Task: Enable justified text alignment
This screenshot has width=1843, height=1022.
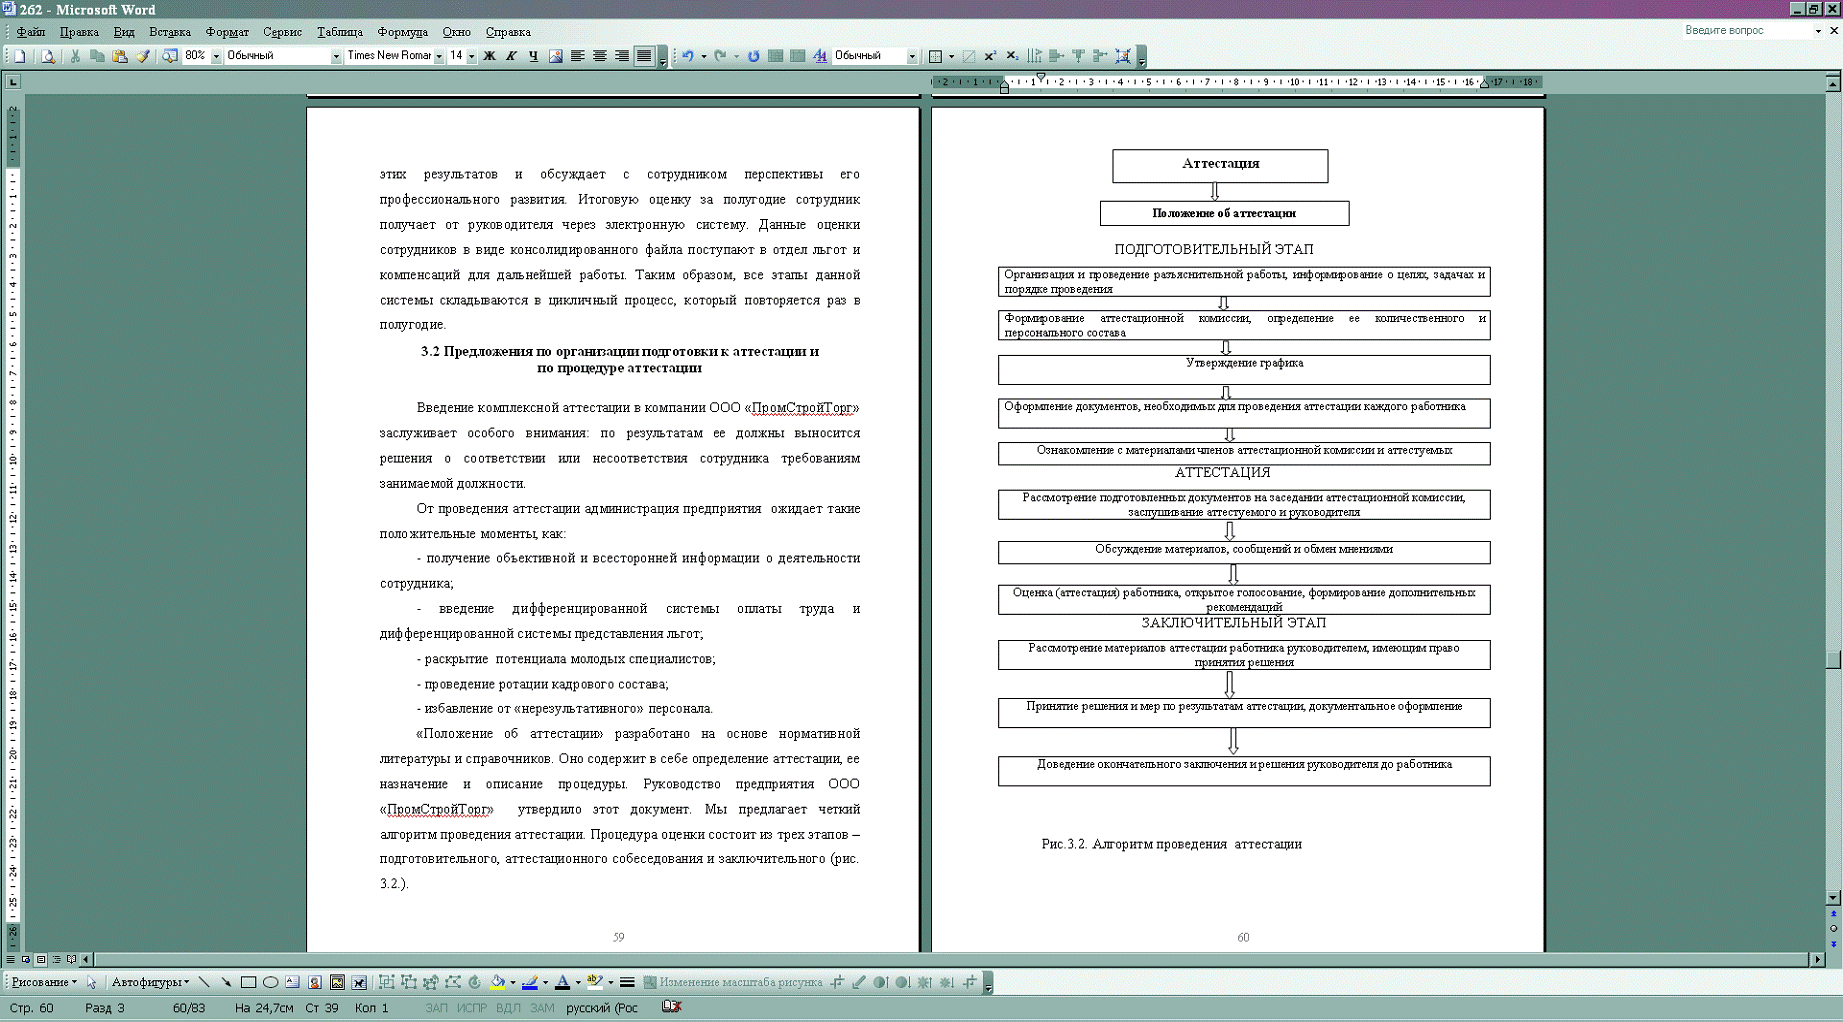Action: pos(644,56)
